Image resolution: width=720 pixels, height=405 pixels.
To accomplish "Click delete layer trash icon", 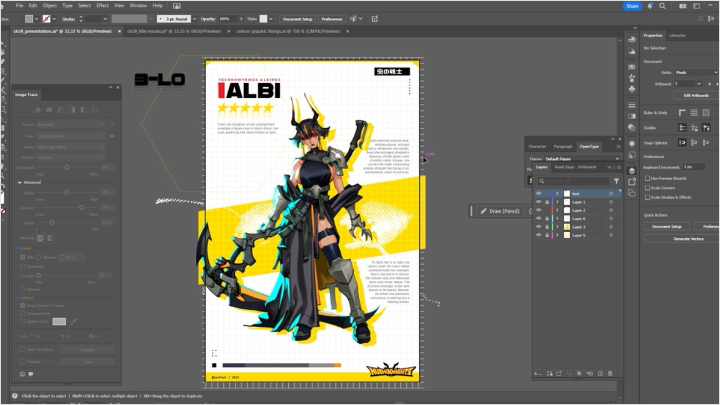I will pyautogui.click(x=610, y=373).
